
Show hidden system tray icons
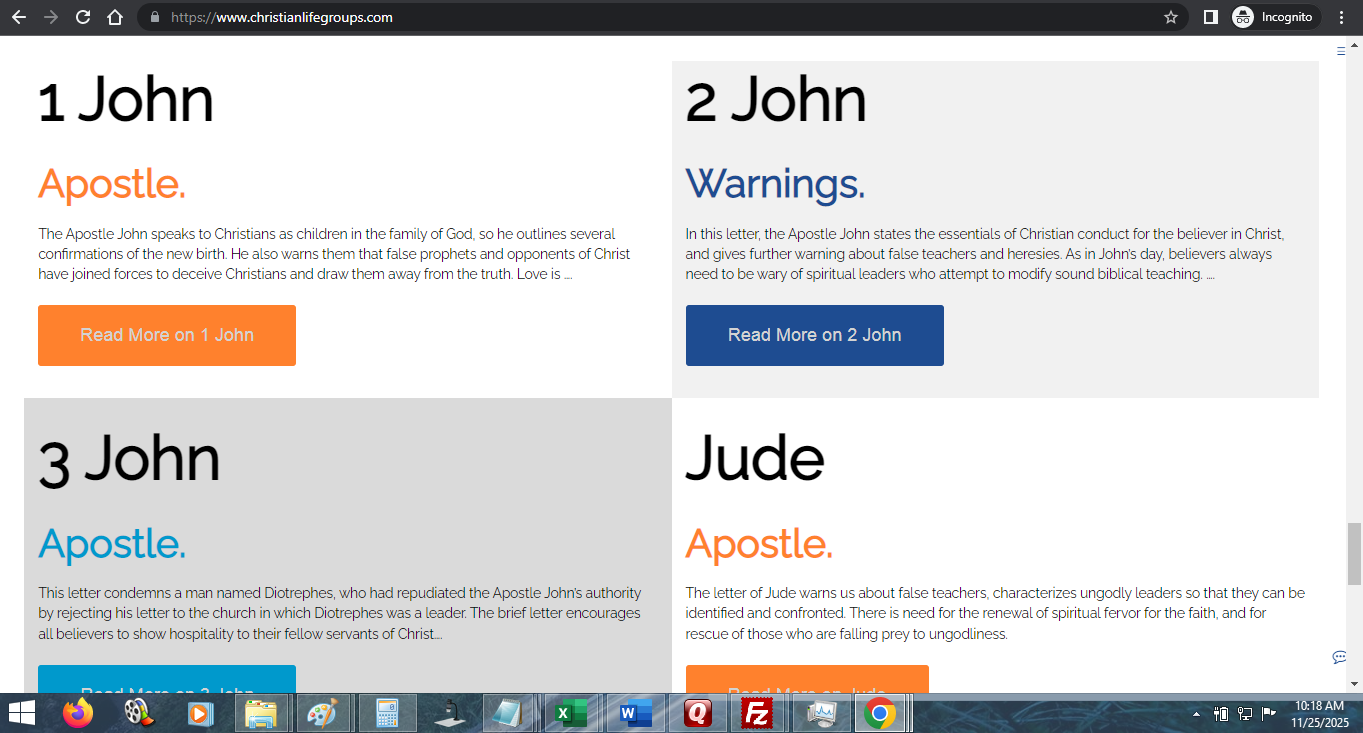(1196, 714)
